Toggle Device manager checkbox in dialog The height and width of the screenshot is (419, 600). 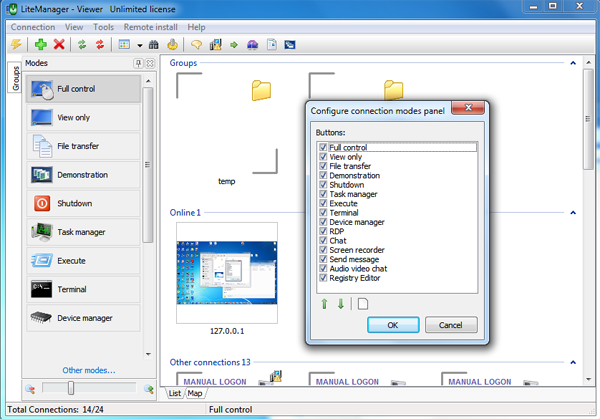323,222
